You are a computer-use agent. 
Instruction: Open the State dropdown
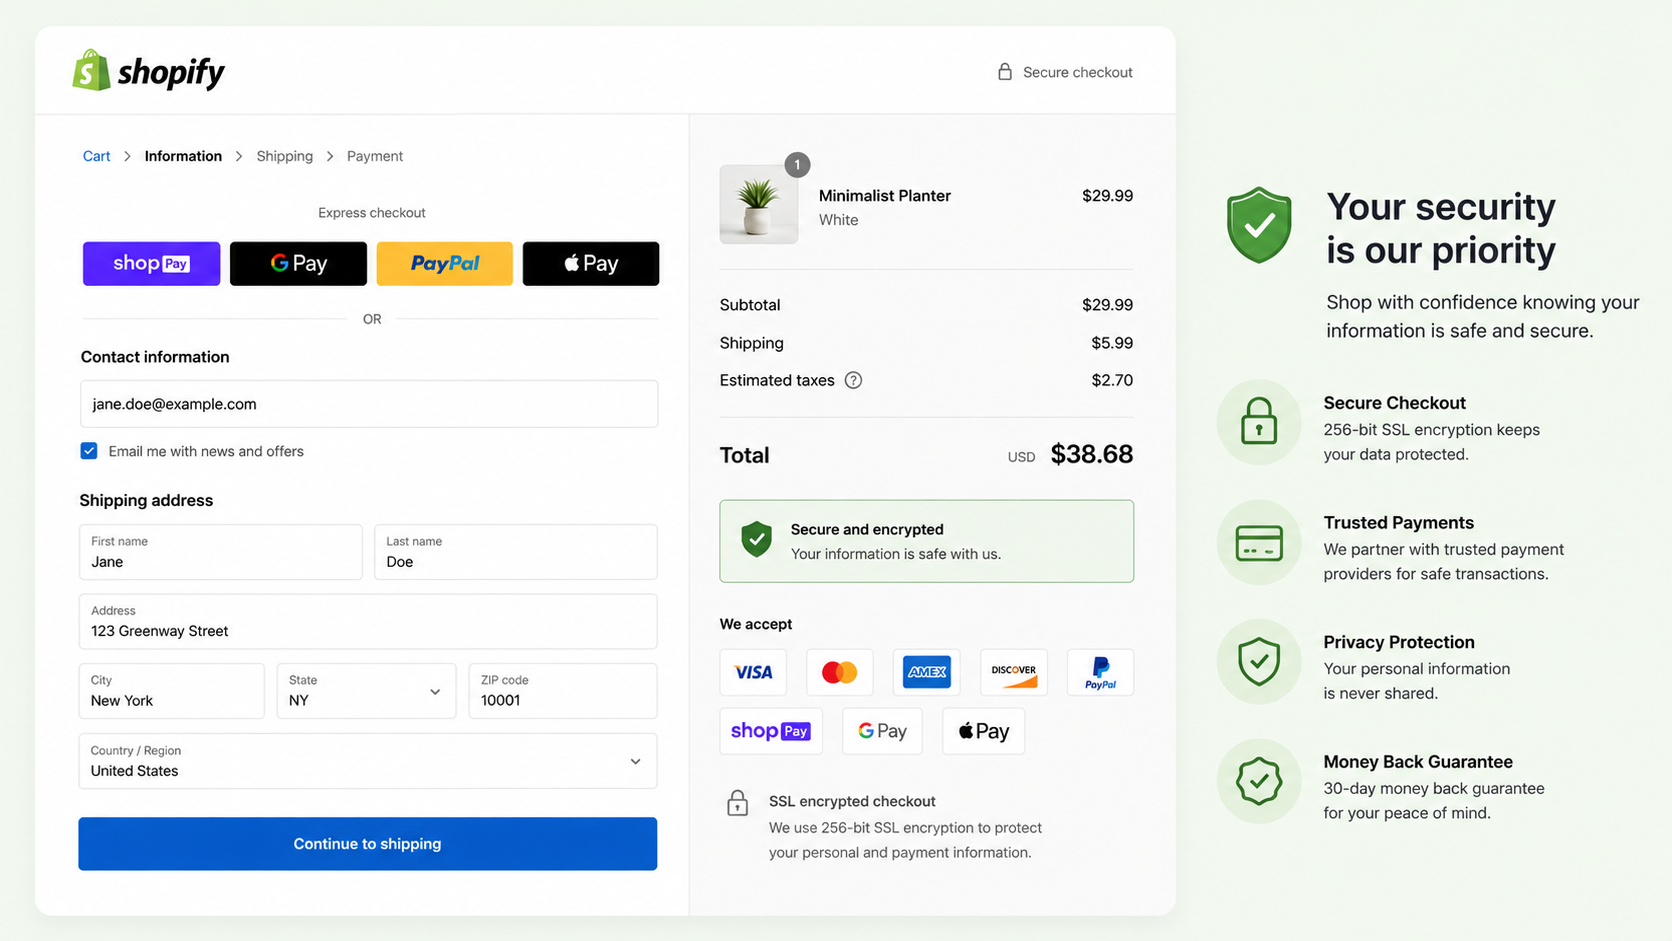[366, 691]
